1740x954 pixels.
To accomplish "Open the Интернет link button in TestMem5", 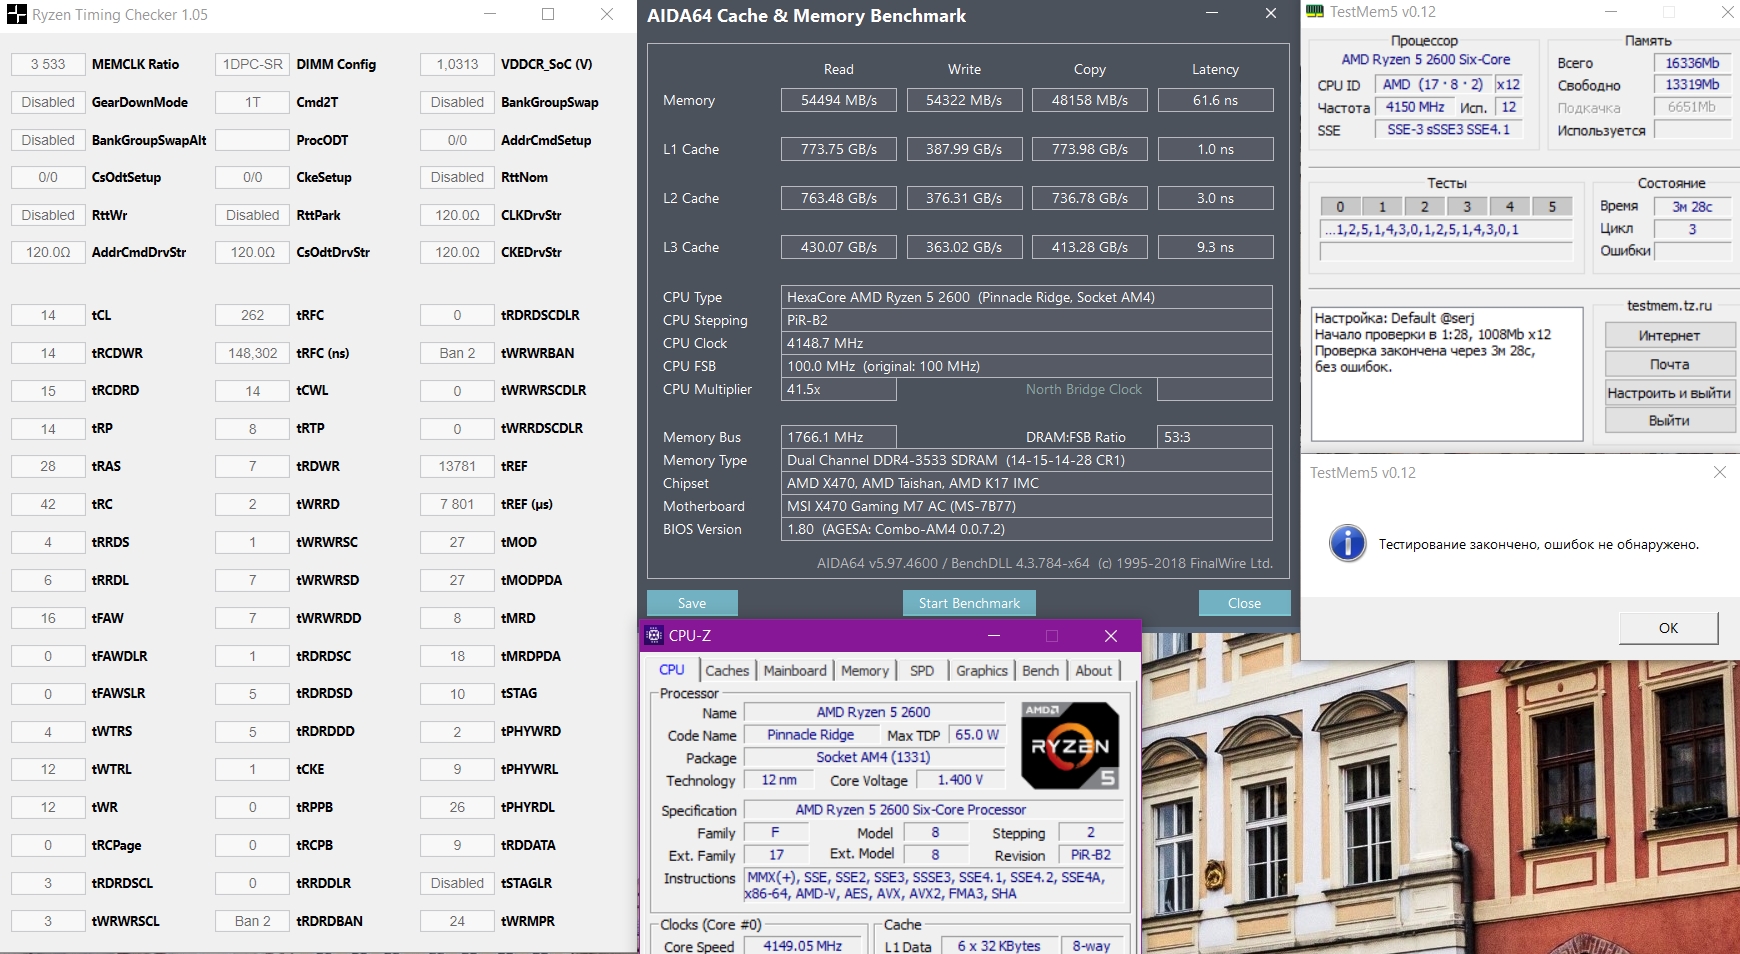I will [1669, 336].
